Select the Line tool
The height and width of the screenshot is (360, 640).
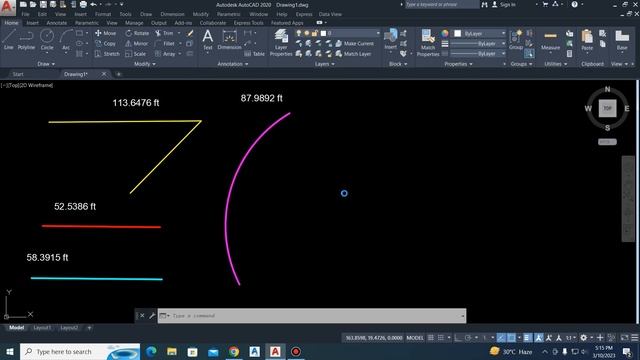click(9, 40)
